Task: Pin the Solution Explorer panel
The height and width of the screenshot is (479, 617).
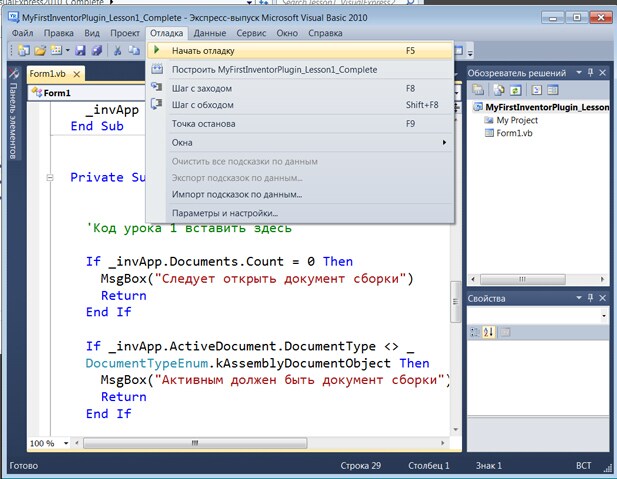Action: 591,73
